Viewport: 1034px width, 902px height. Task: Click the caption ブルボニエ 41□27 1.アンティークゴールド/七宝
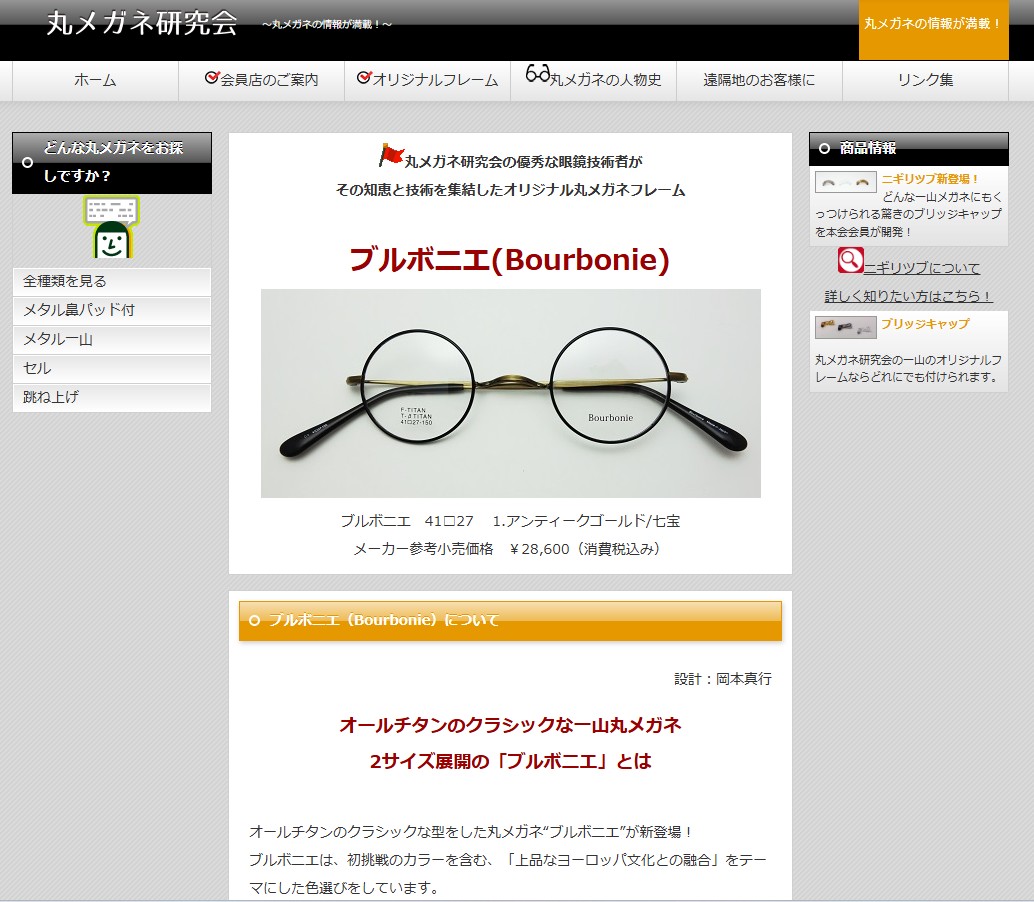click(x=510, y=521)
